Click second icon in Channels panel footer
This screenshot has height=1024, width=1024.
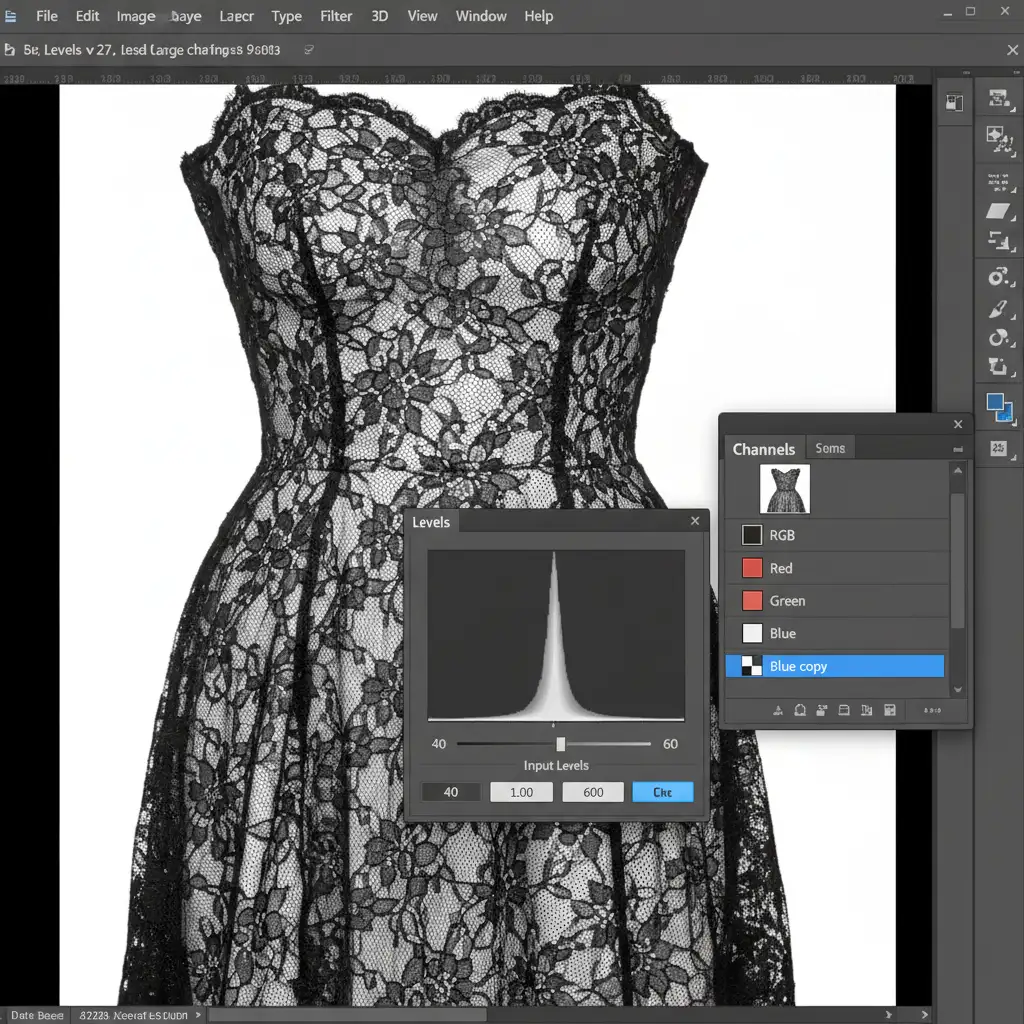point(799,710)
